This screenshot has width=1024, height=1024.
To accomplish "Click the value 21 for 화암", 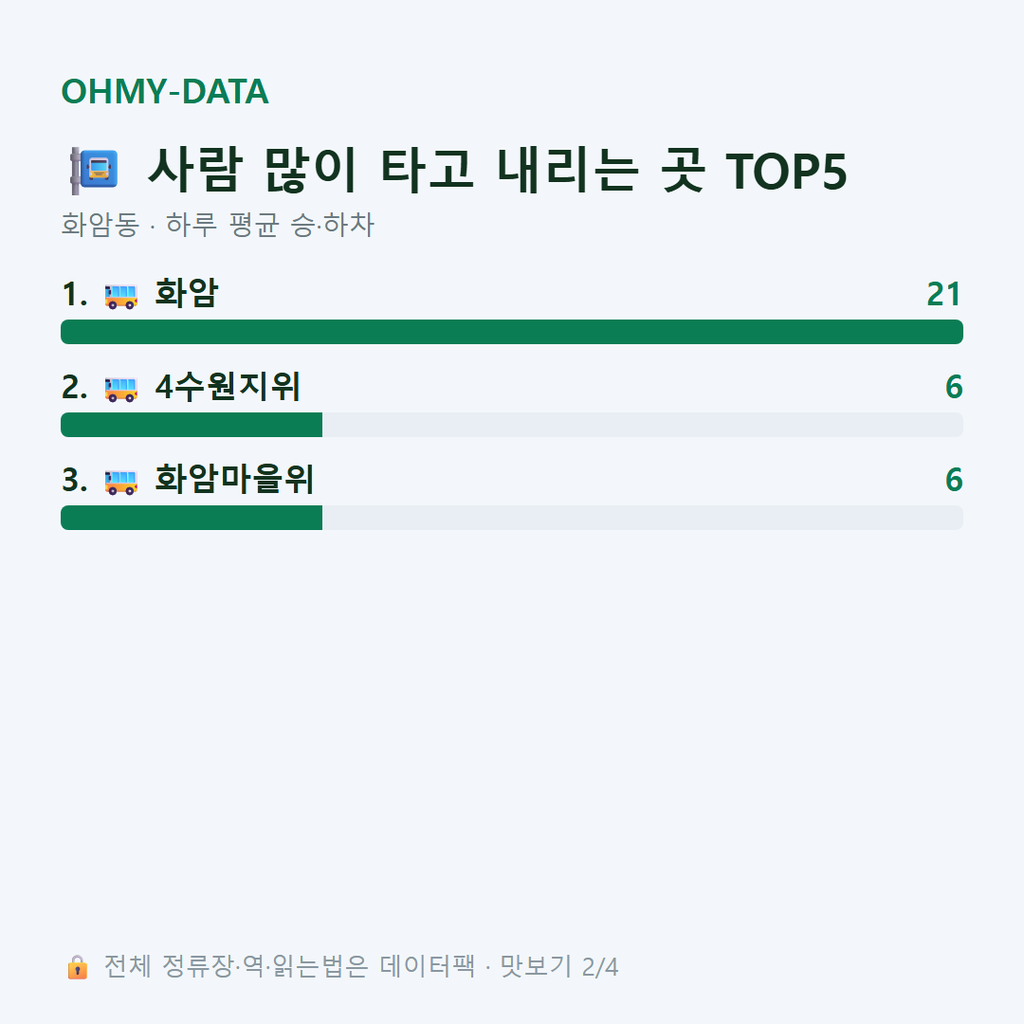I will coord(944,295).
